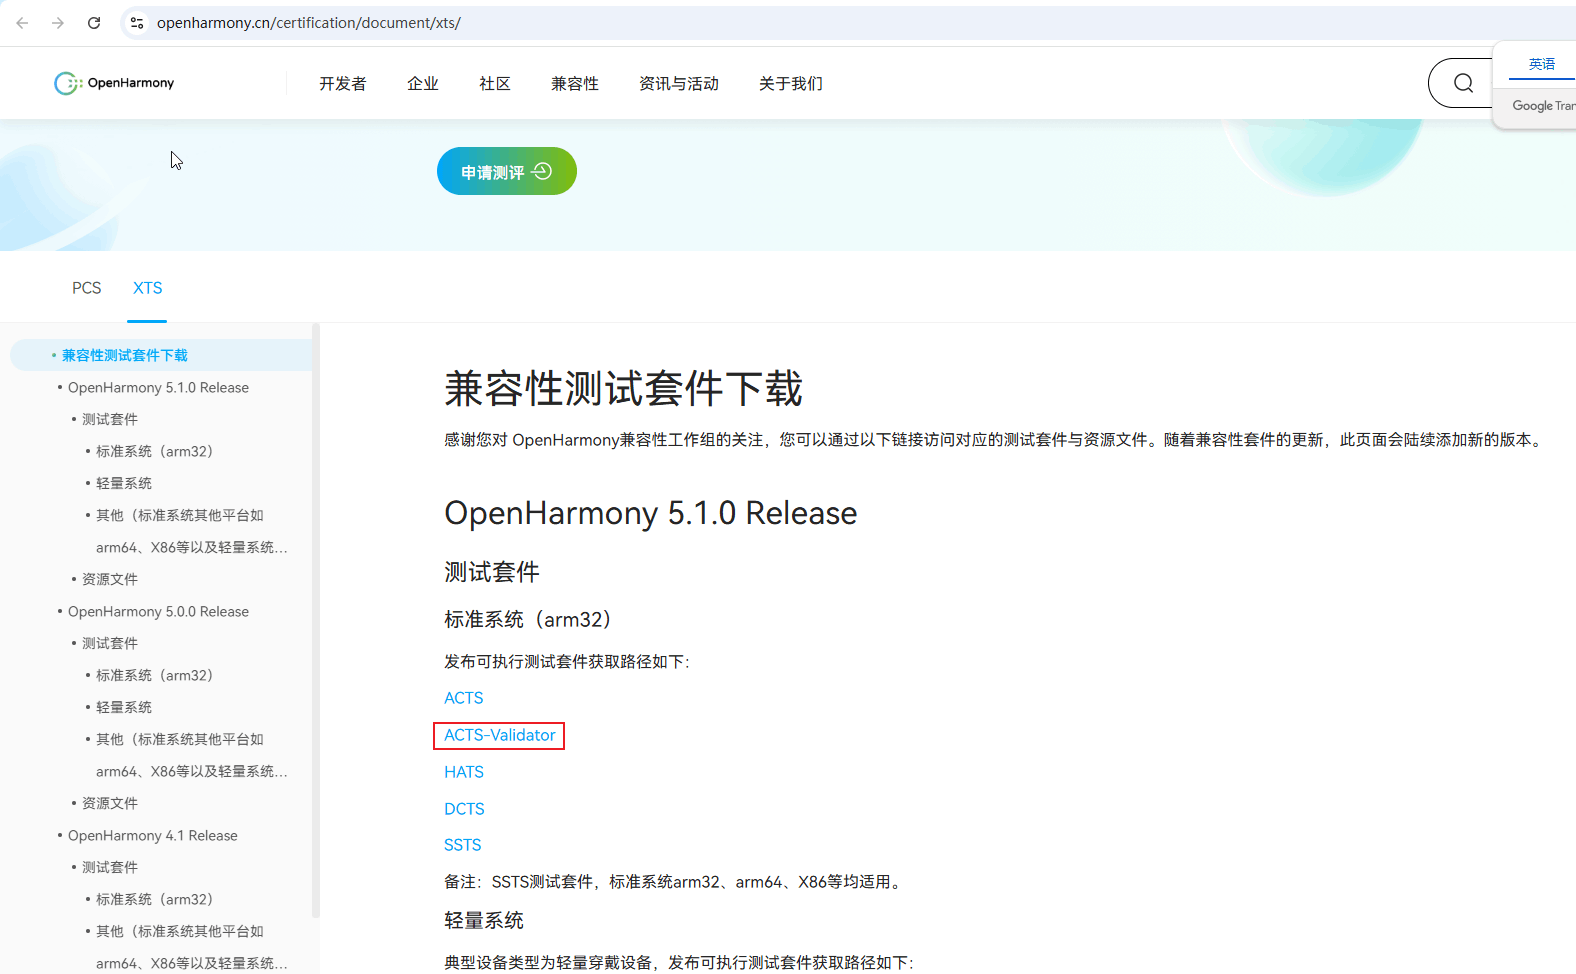This screenshot has width=1576, height=974.
Task: Select 资源文件 under 5.0.0 Release
Action: pos(110,803)
